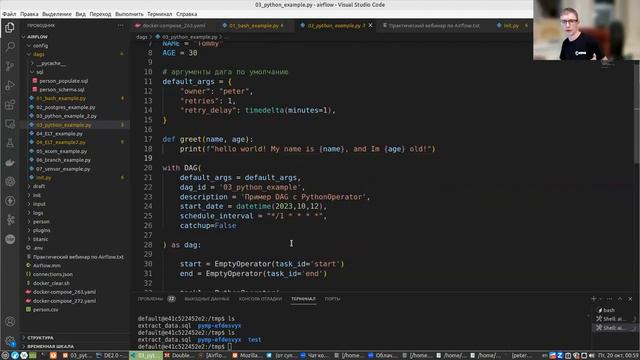Open the Выходные данные panel tab
This screenshot has width=640, height=360.
pos(207,299)
